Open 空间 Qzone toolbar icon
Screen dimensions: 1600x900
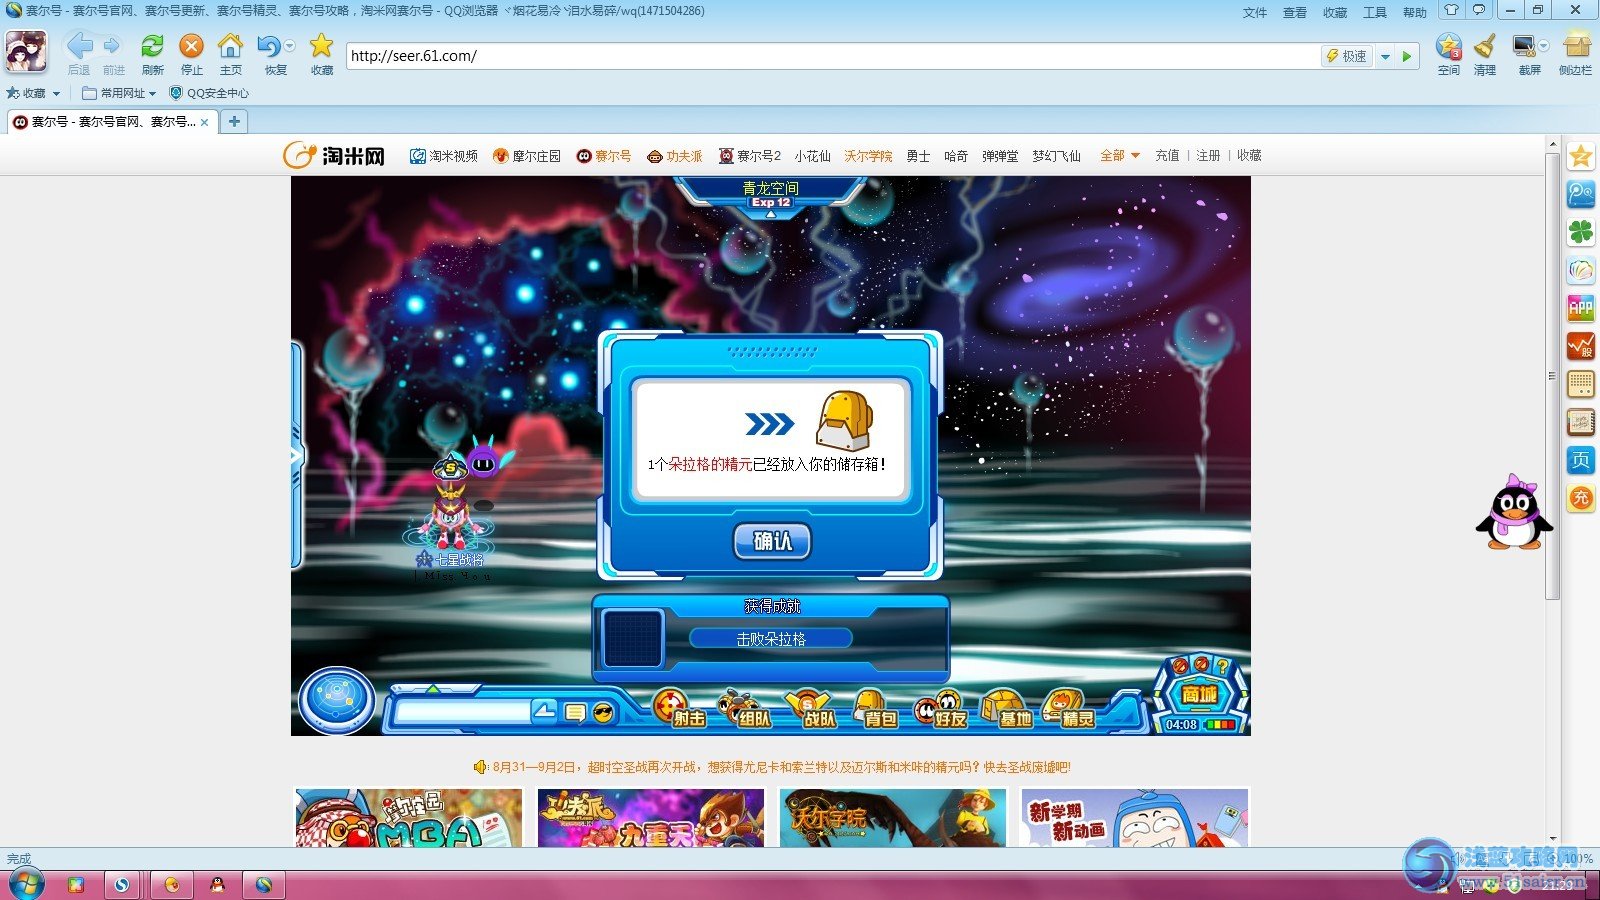[x=1448, y=54]
